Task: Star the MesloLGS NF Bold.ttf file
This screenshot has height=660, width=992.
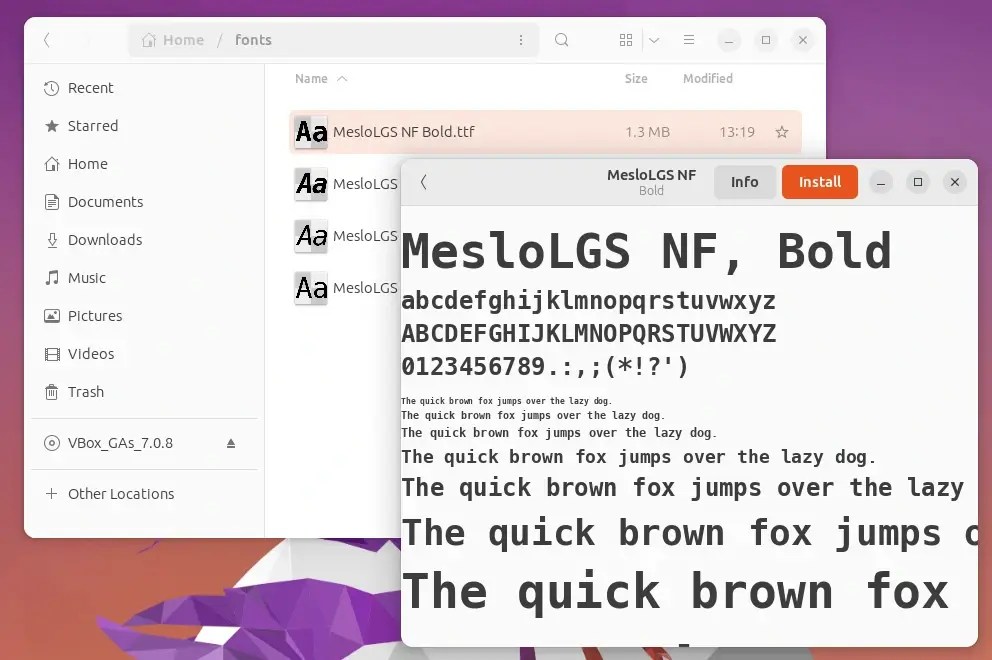Action: coord(782,132)
